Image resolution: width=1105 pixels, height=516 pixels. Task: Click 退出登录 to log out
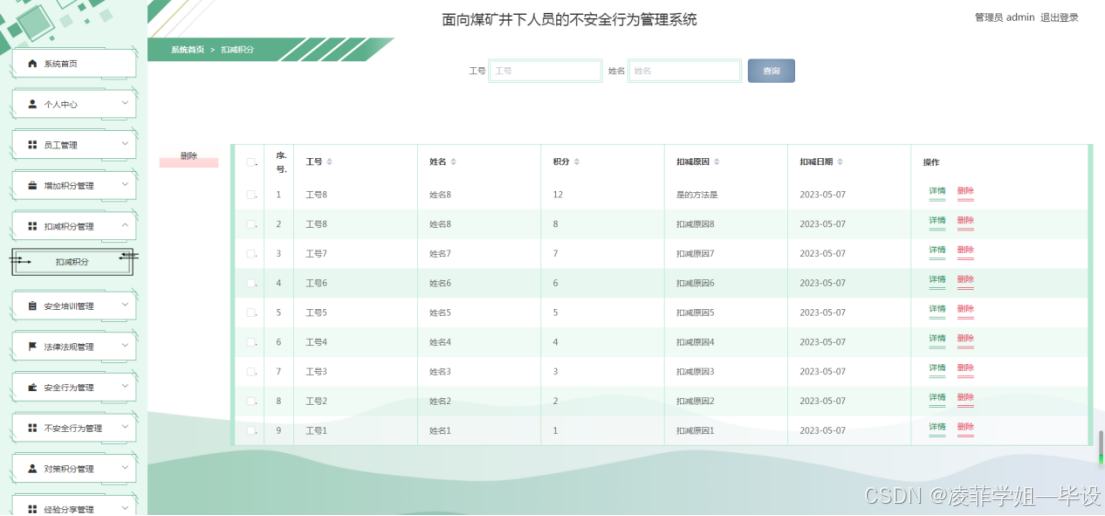[1059, 18]
